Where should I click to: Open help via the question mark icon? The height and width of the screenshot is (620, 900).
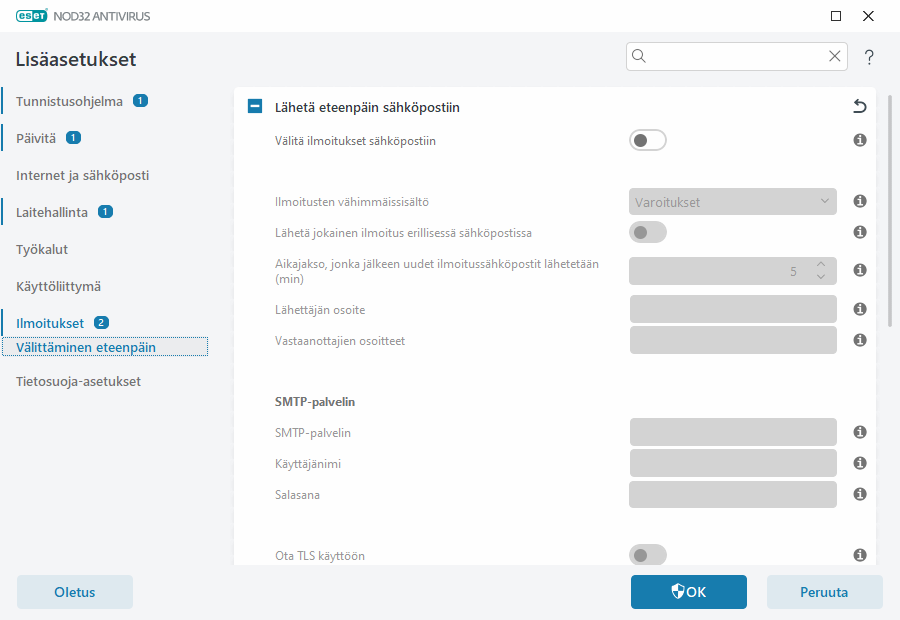pyautogui.click(x=868, y=57)
